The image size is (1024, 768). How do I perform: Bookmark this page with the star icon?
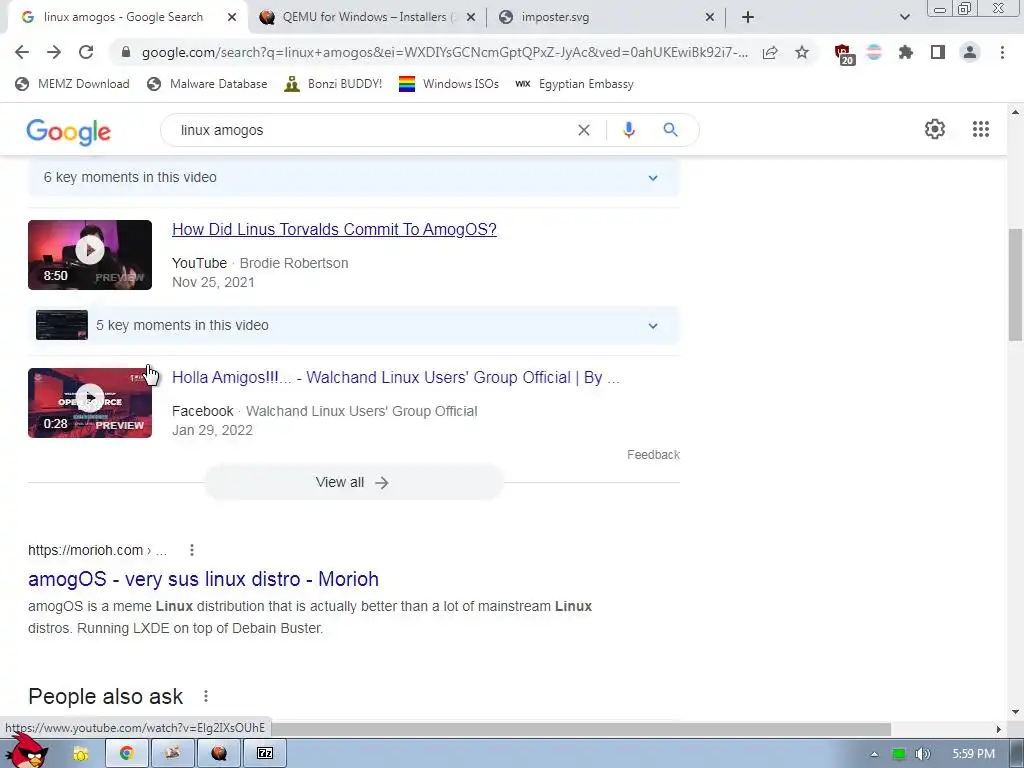[x=802, y=52]
